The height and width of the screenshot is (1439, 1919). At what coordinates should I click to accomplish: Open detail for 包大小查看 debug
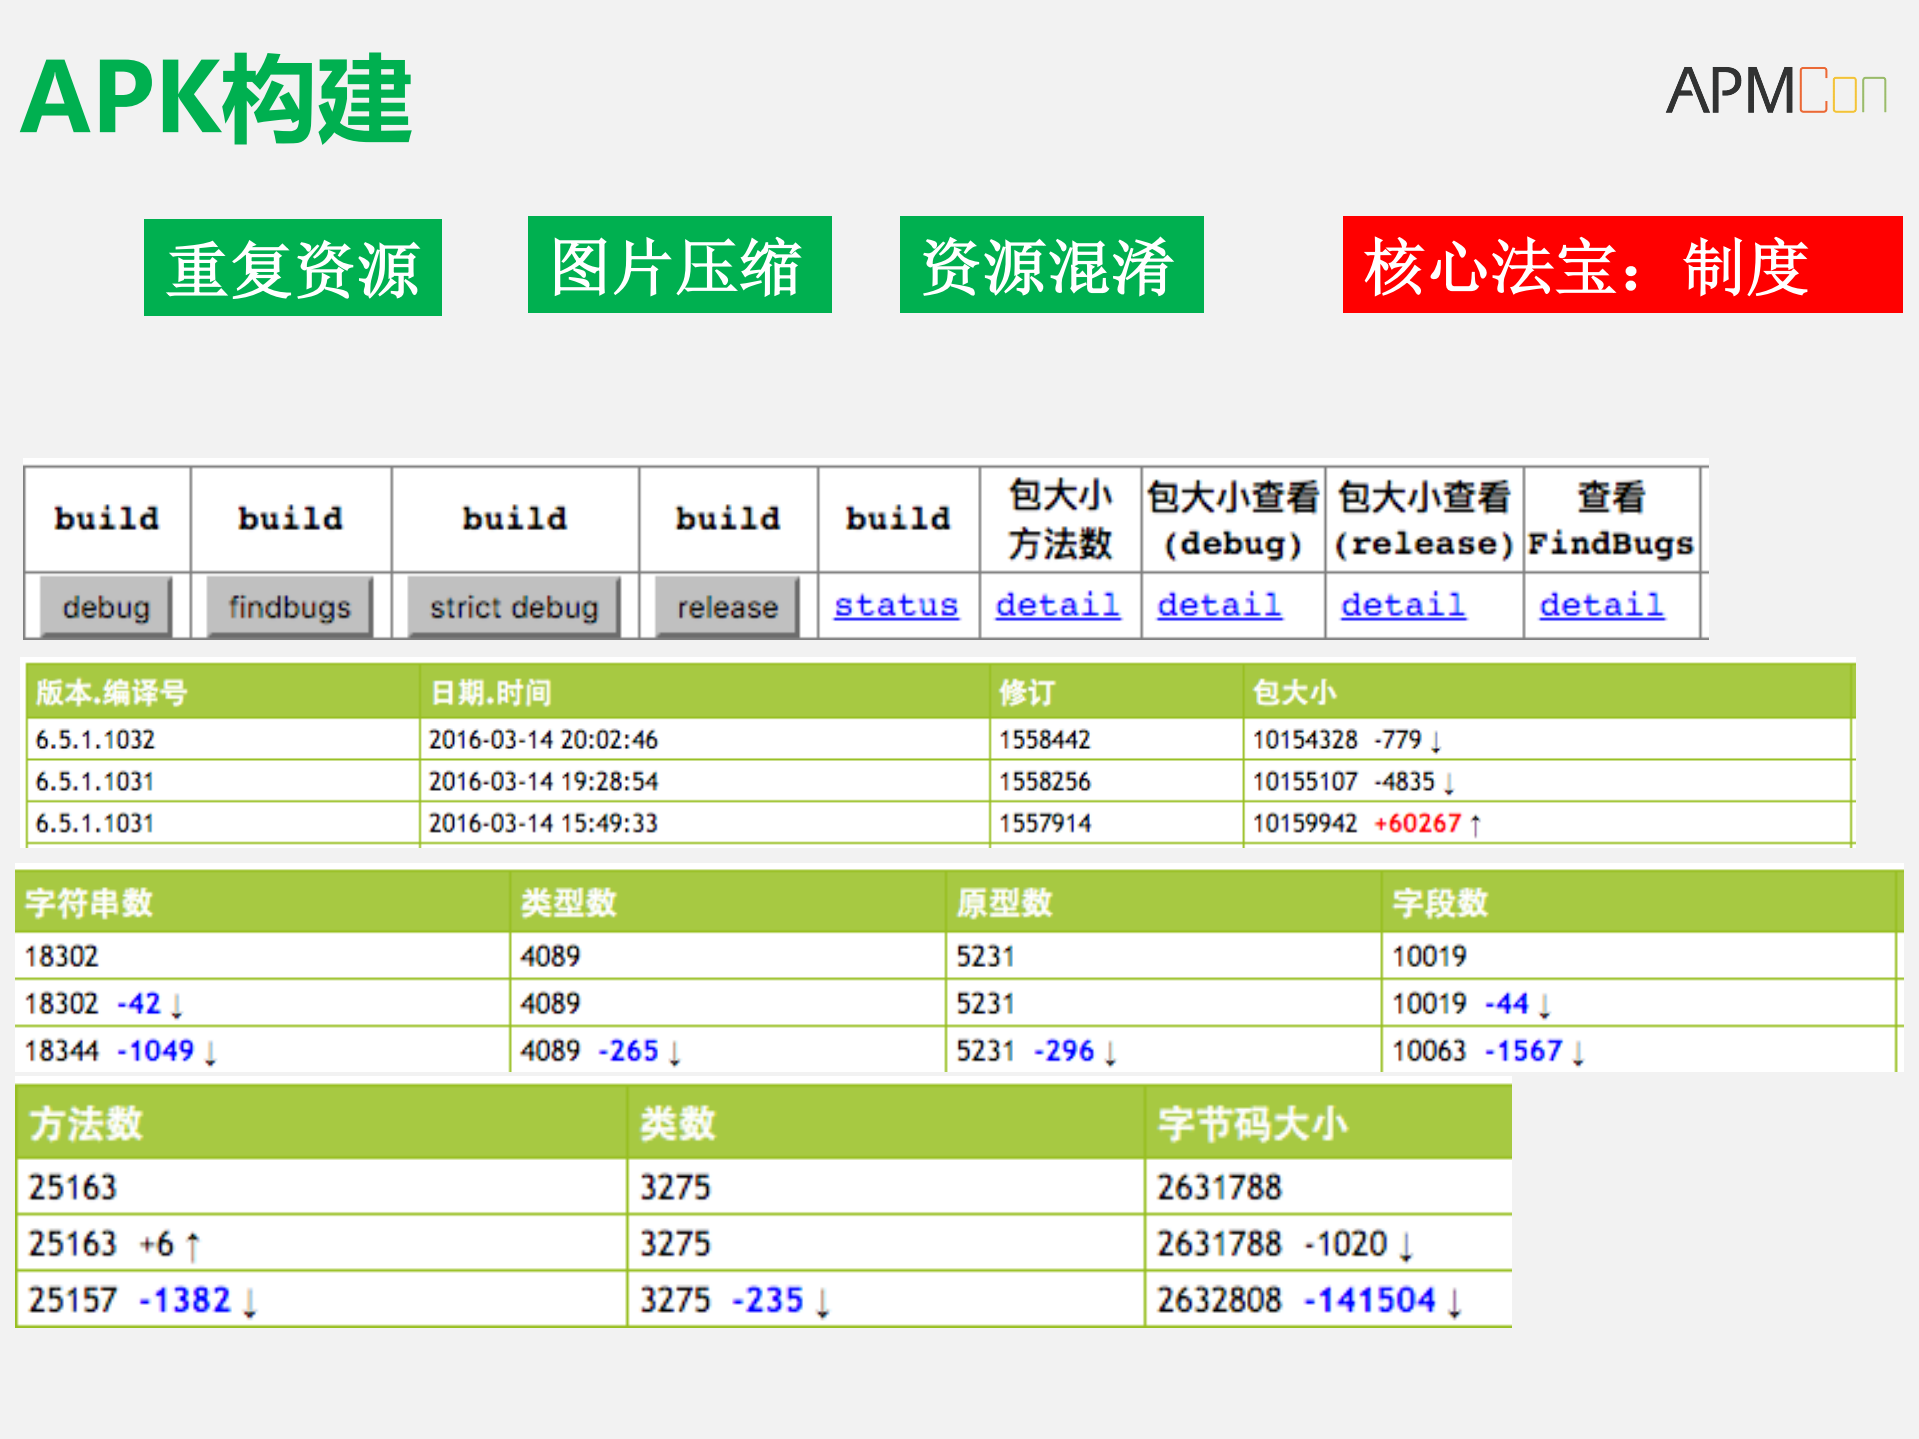pos(1219,605)
